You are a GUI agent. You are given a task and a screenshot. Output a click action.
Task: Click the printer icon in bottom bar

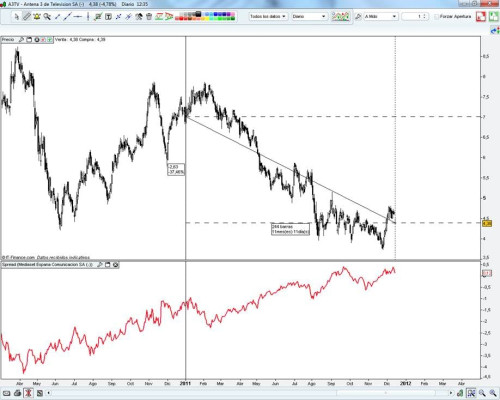point(17,393)
